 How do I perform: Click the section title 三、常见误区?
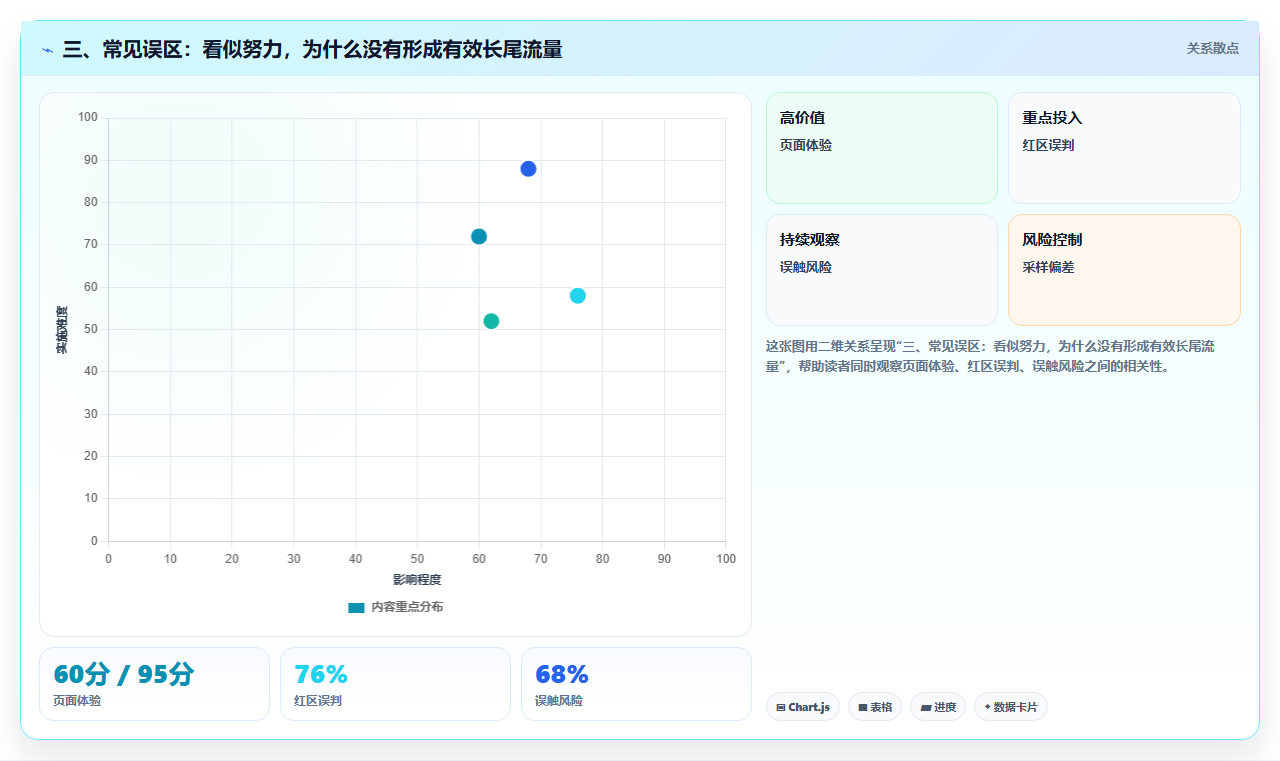tap(312, 49)
